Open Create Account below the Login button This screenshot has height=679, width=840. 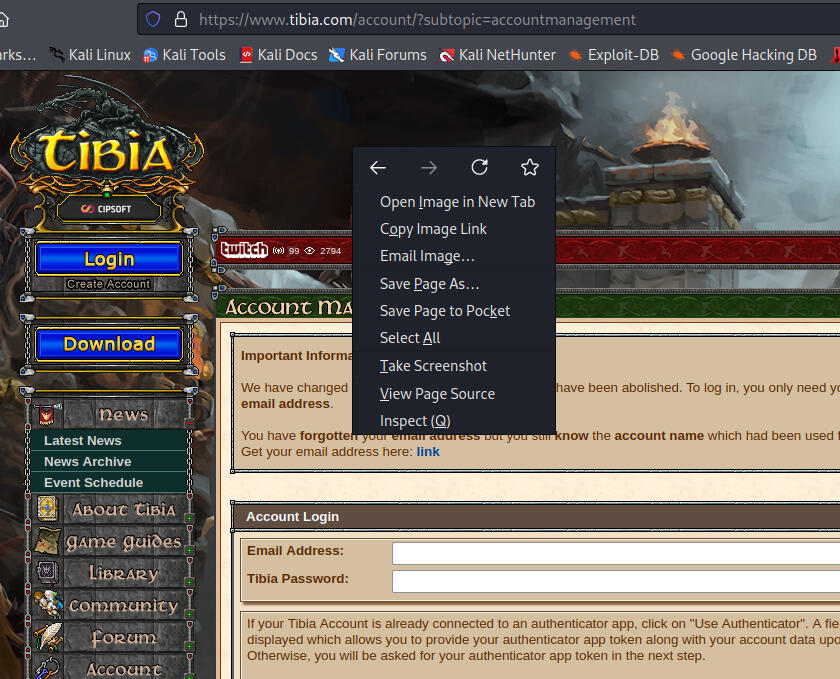(x=107, y=282)
